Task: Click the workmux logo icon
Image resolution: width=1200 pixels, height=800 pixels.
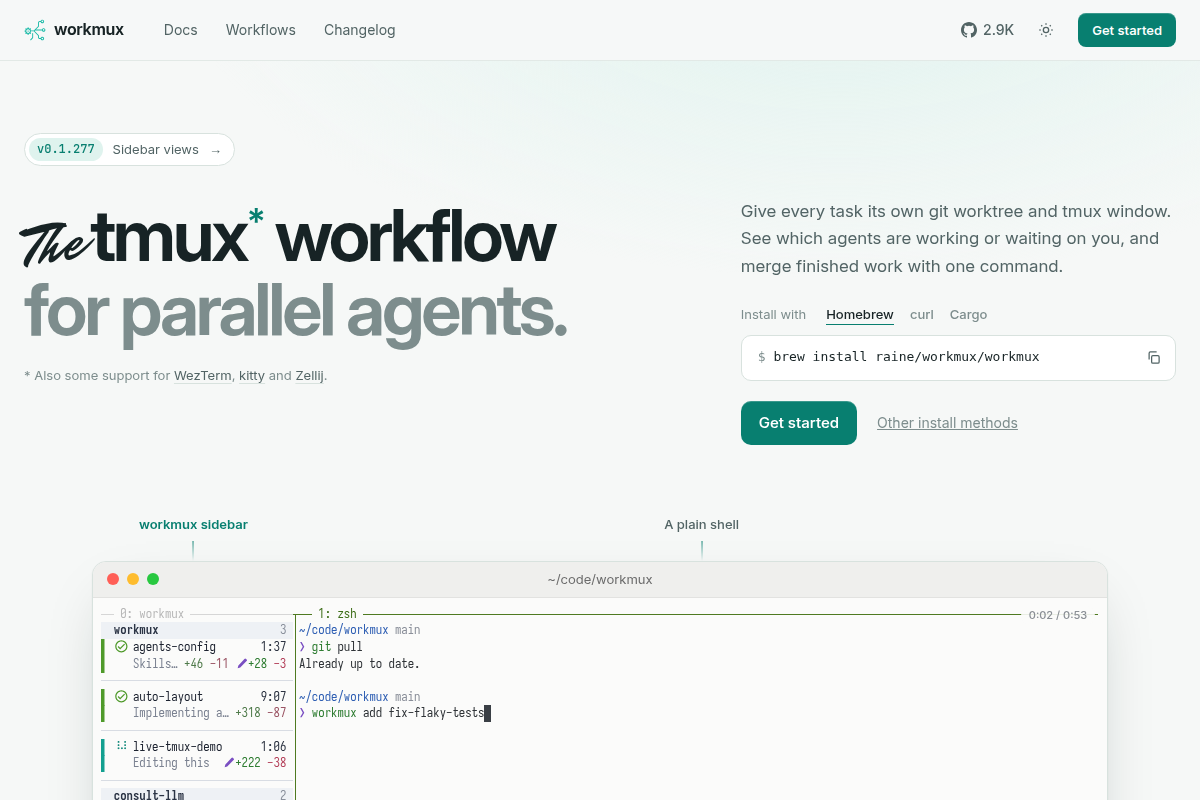Action: (x=35, y=30)
